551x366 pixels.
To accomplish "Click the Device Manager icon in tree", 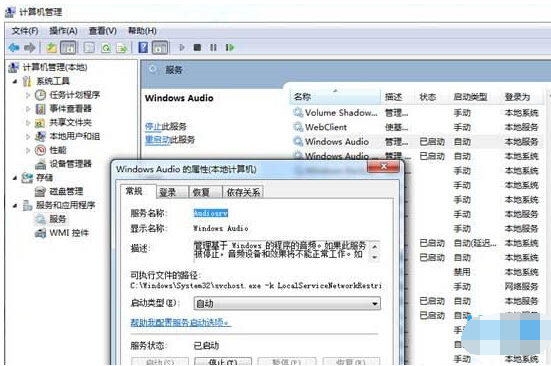I will click(x=40, y=164).
